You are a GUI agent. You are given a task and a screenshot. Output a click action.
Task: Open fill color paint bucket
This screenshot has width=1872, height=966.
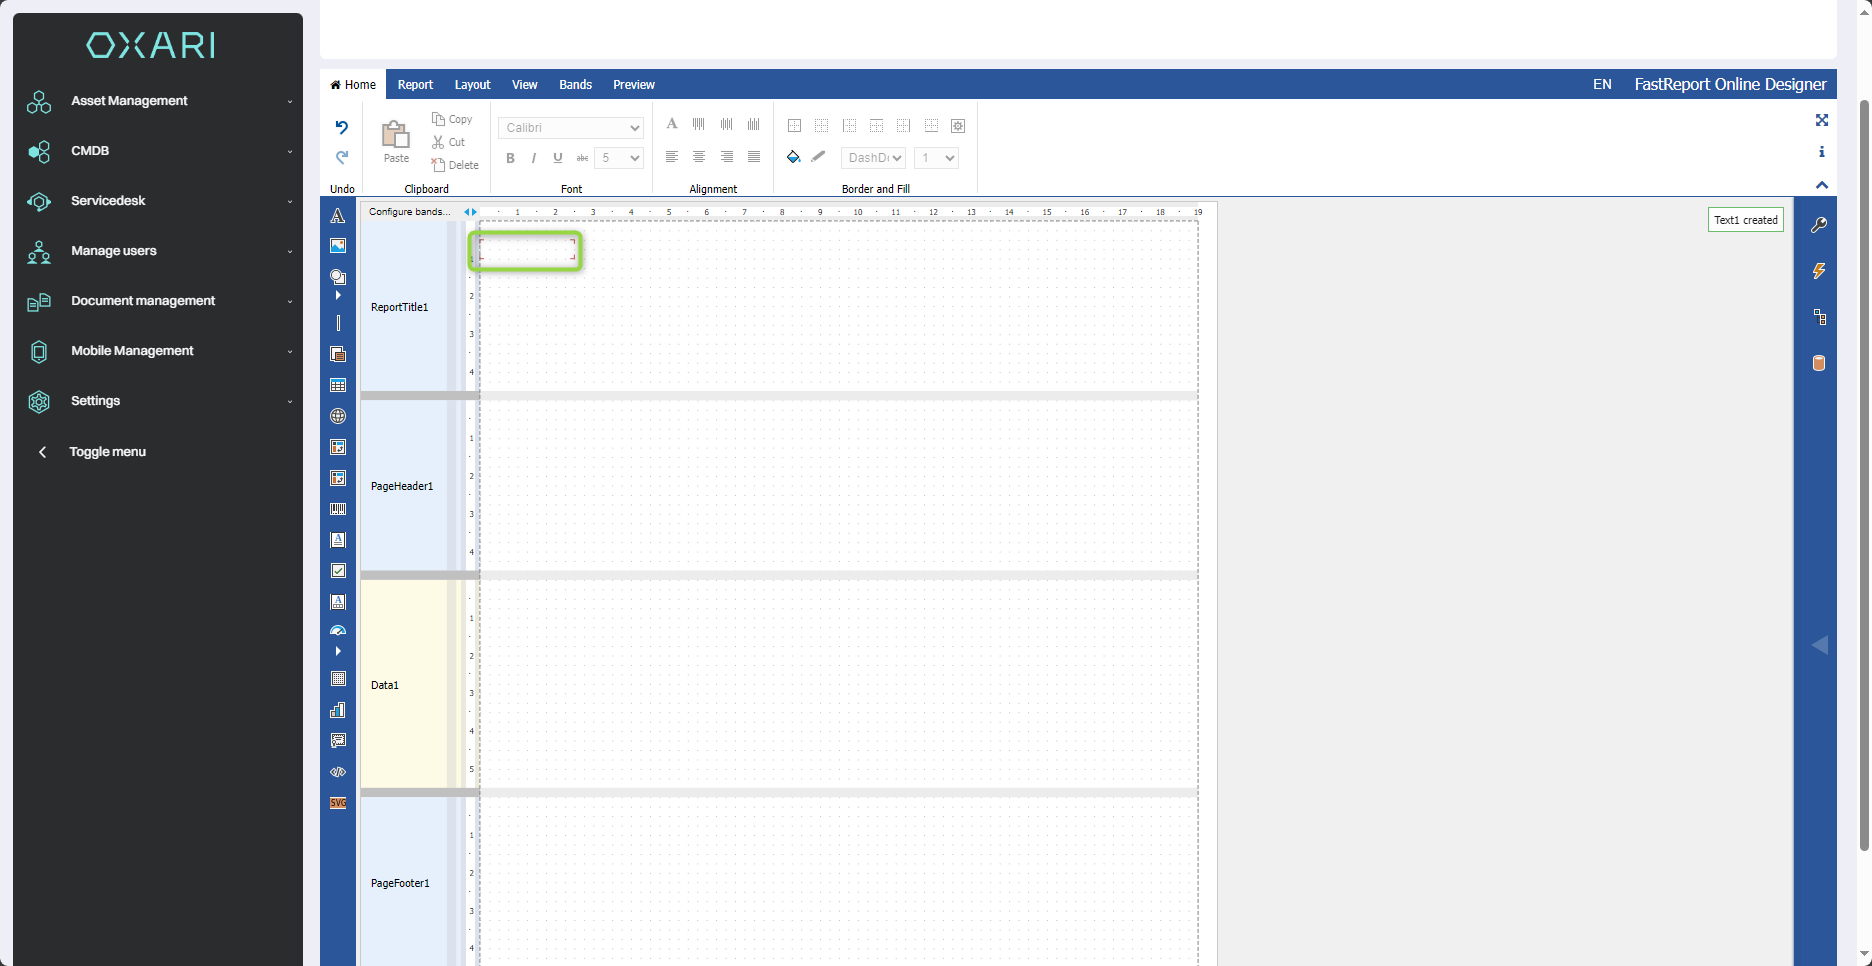click(794, 157)
